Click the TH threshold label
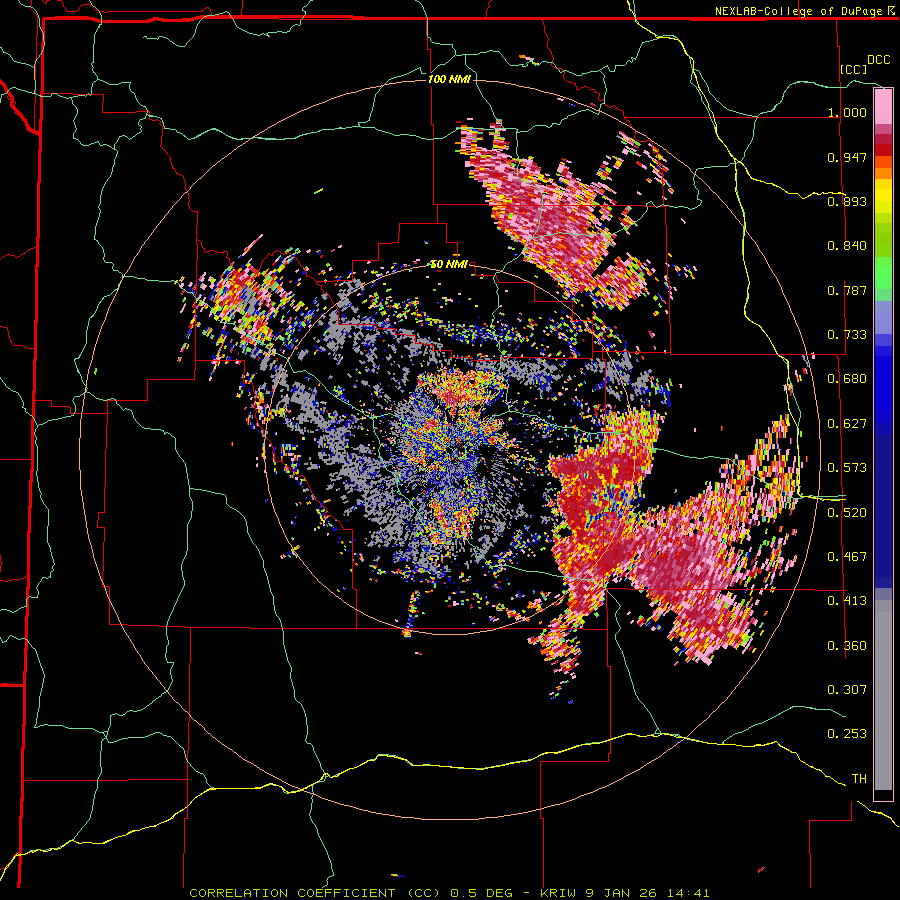 [859, 778]
